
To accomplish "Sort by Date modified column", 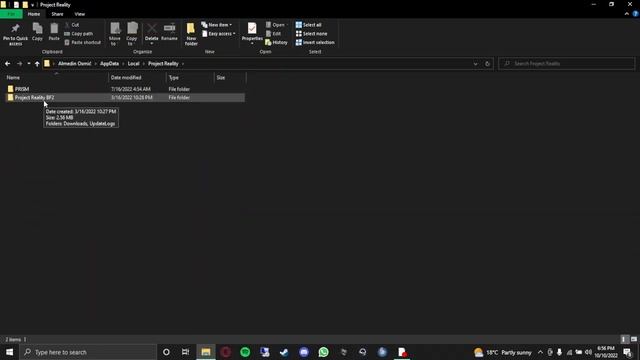I will [137, 78].
